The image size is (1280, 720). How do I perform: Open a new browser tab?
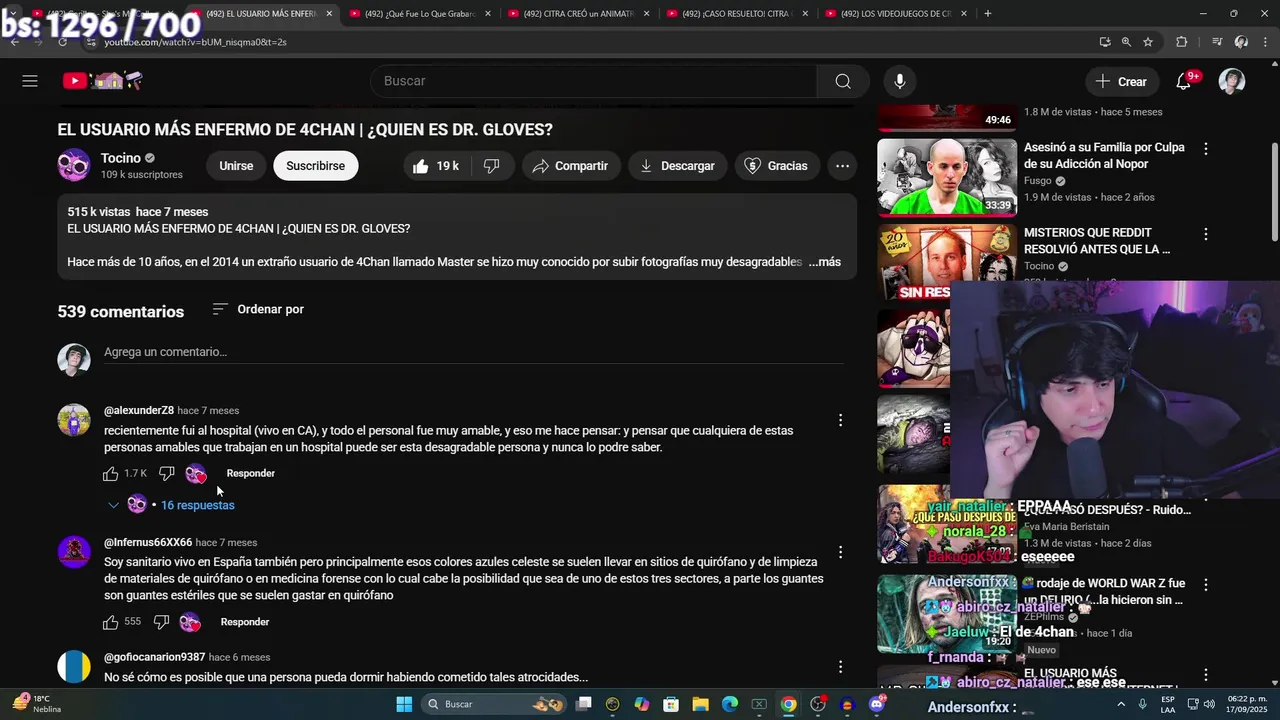coord(987,14)
